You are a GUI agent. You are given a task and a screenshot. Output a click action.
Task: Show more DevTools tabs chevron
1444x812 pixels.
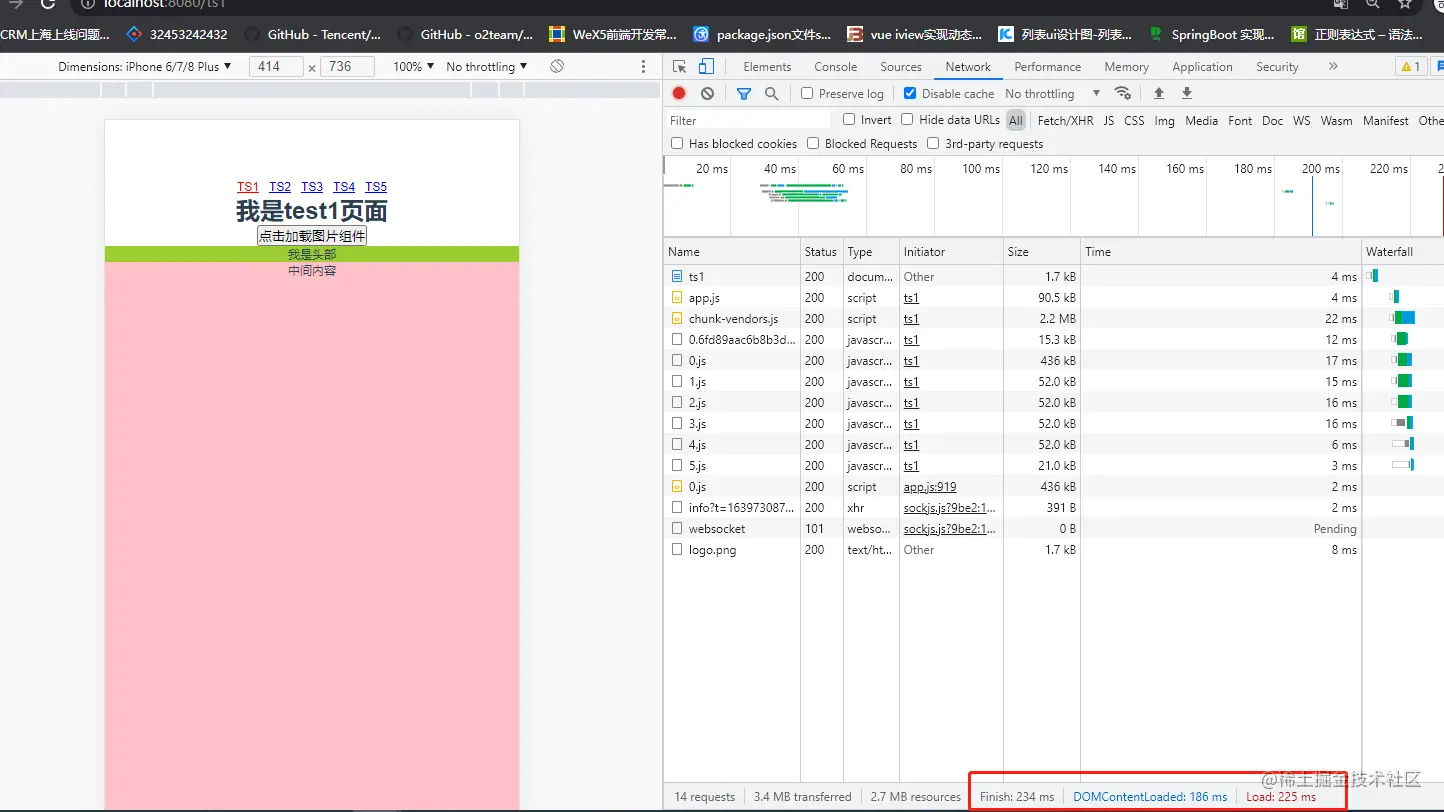(1333, 66)
